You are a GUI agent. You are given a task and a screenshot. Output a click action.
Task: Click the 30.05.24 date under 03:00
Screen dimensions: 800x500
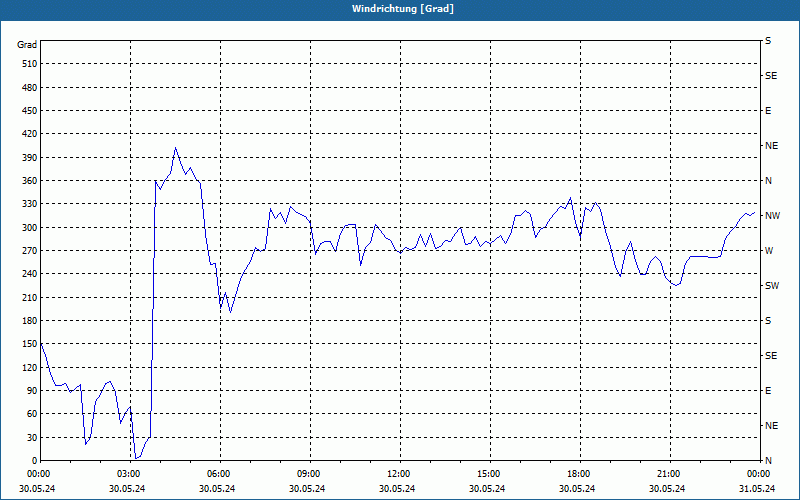(127, 488)
